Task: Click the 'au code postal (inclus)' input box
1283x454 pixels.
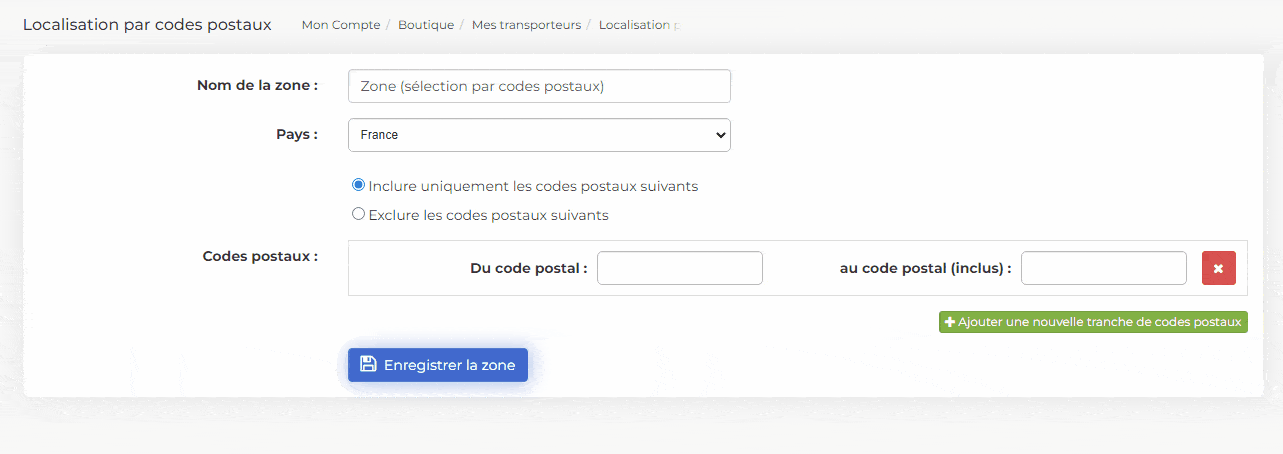Action: coord(1103,268)
